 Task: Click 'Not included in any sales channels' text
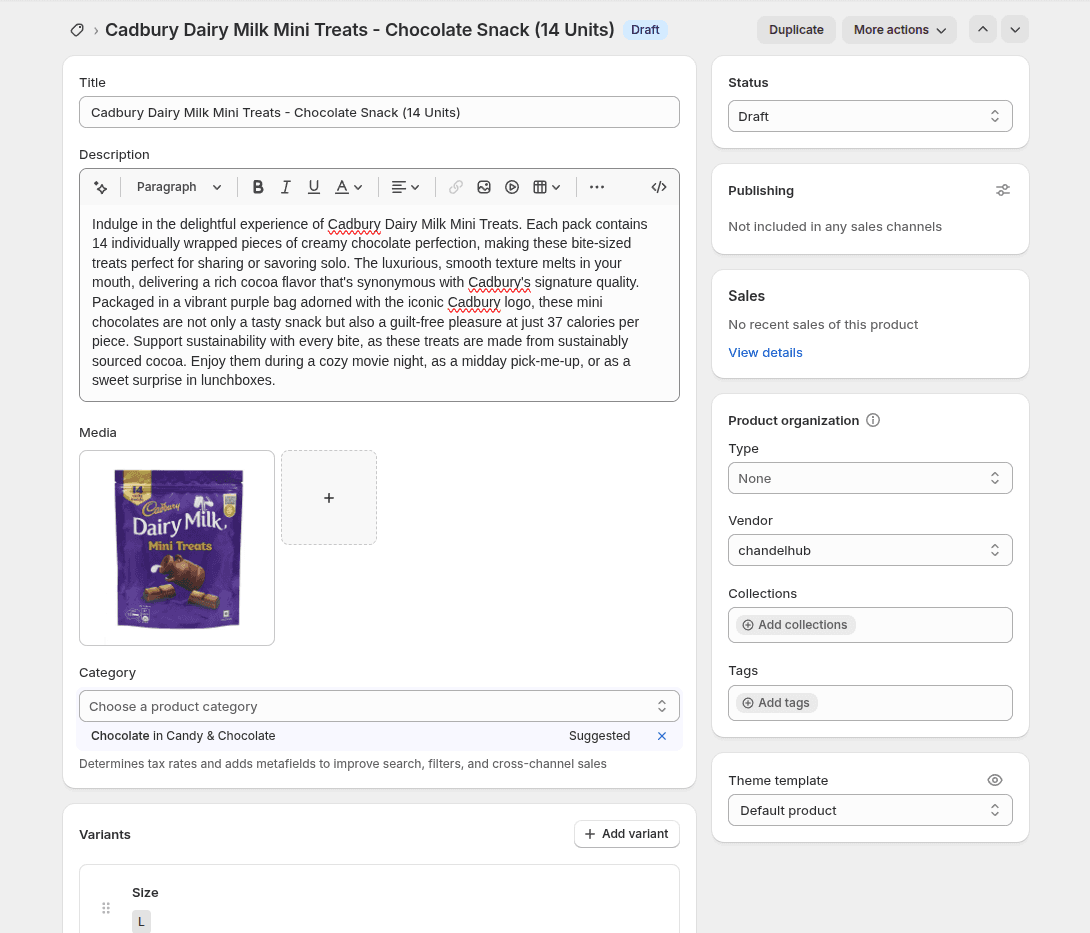(835, 227)
